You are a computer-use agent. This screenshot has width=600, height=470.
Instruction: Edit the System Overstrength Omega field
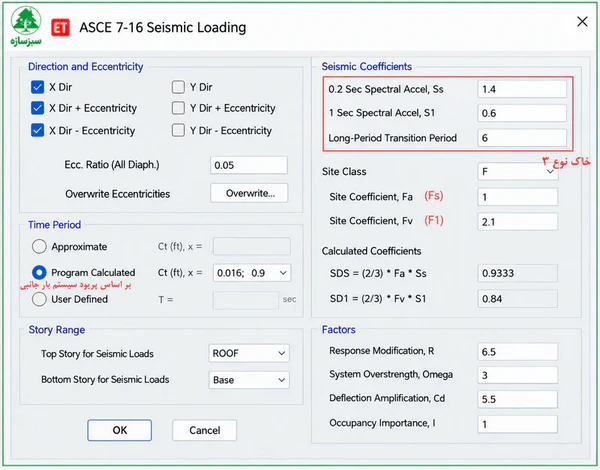(518, 375)
